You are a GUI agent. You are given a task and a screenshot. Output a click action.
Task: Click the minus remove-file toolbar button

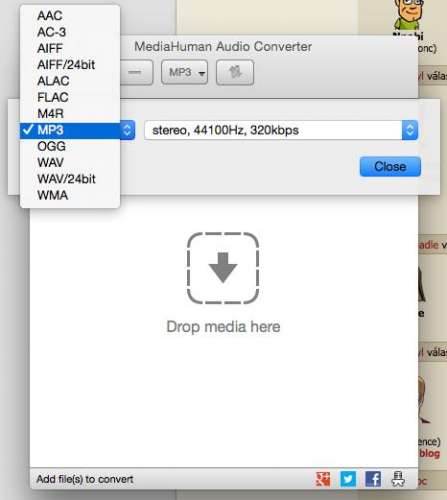tap(137, 72)
